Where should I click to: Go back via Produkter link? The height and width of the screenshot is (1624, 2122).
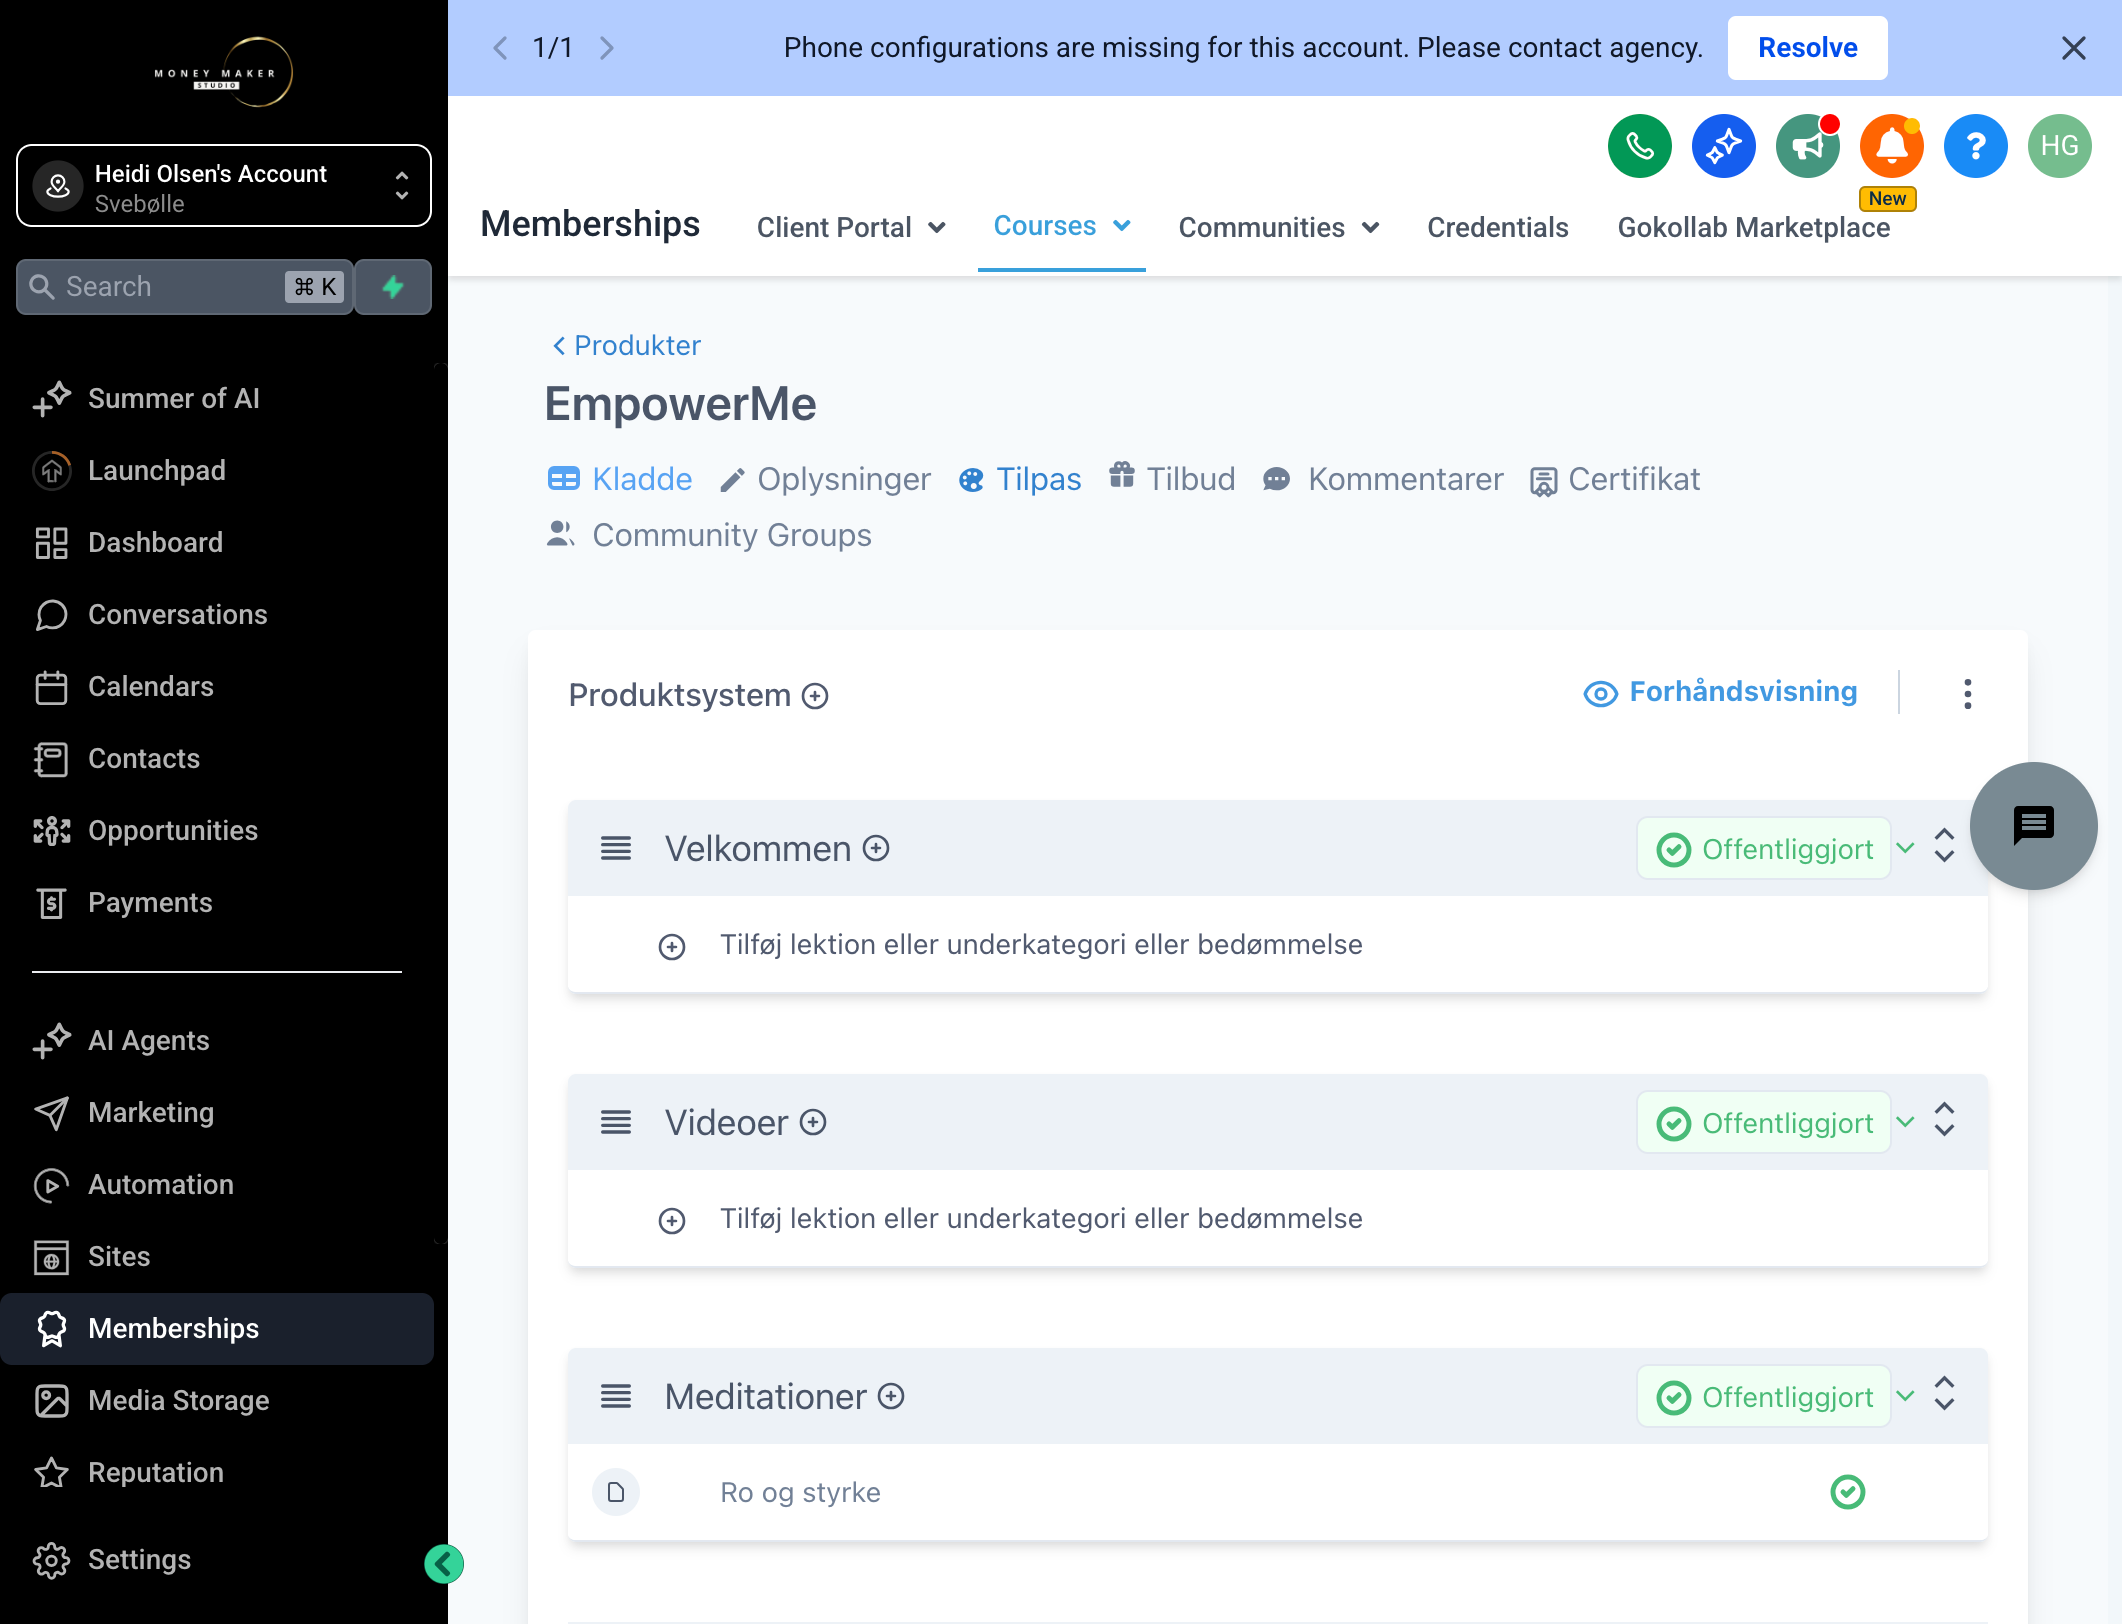[x=626, y=346]
